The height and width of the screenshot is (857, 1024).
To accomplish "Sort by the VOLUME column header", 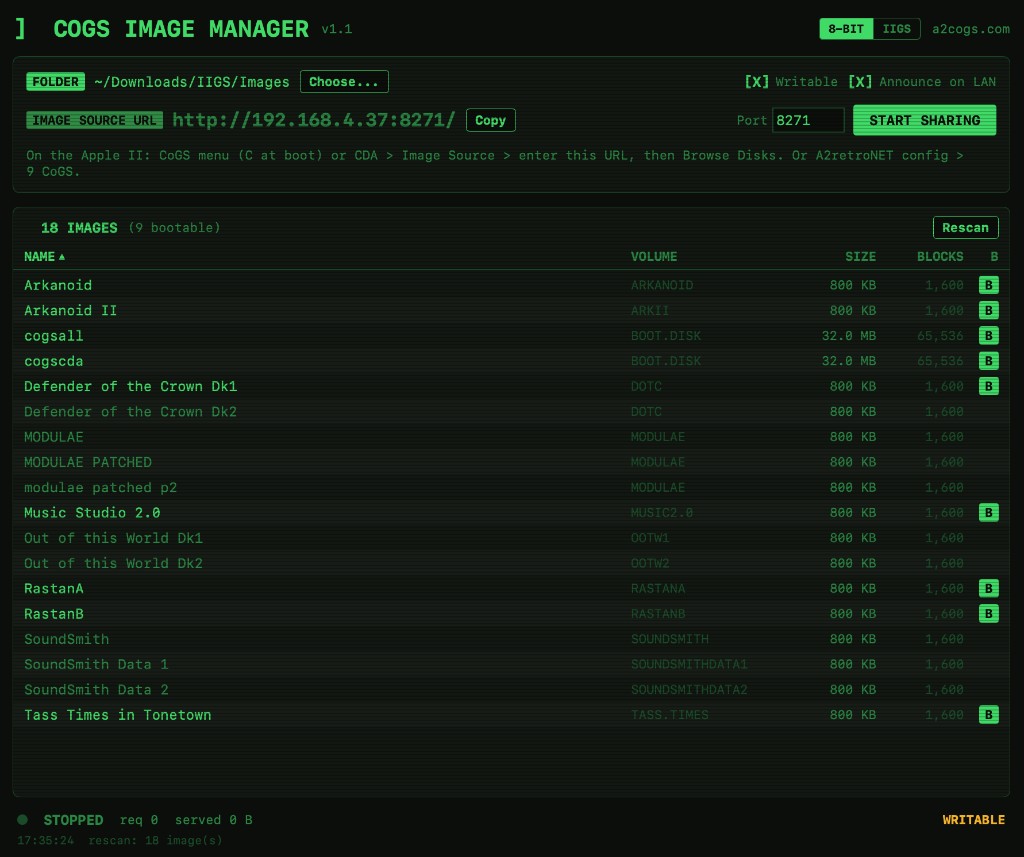I will click(x=654, y=257).
